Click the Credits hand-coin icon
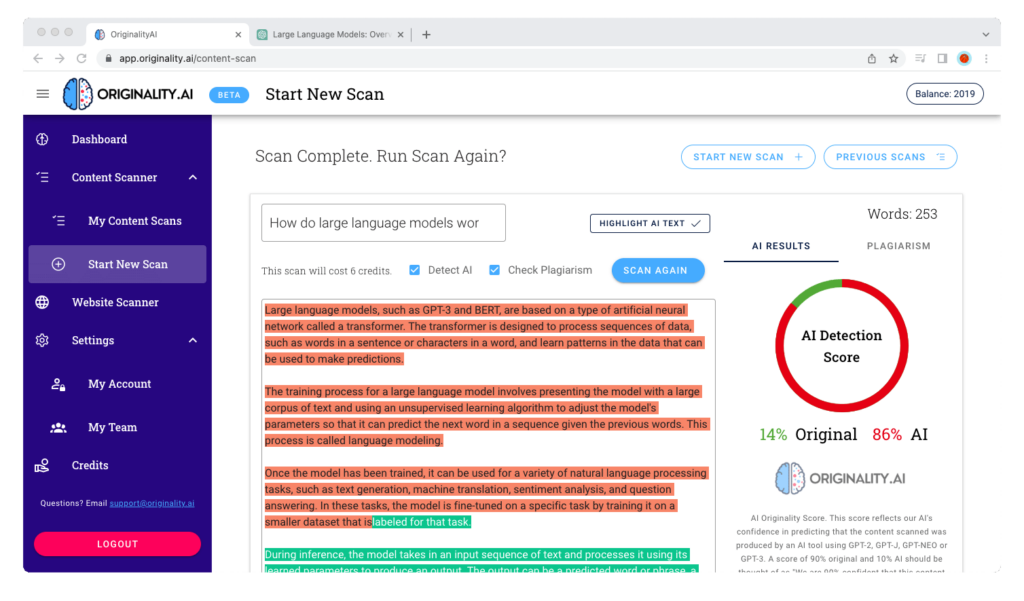The height and width of the screenshot is (601, 1024). [x=42, y=465]
